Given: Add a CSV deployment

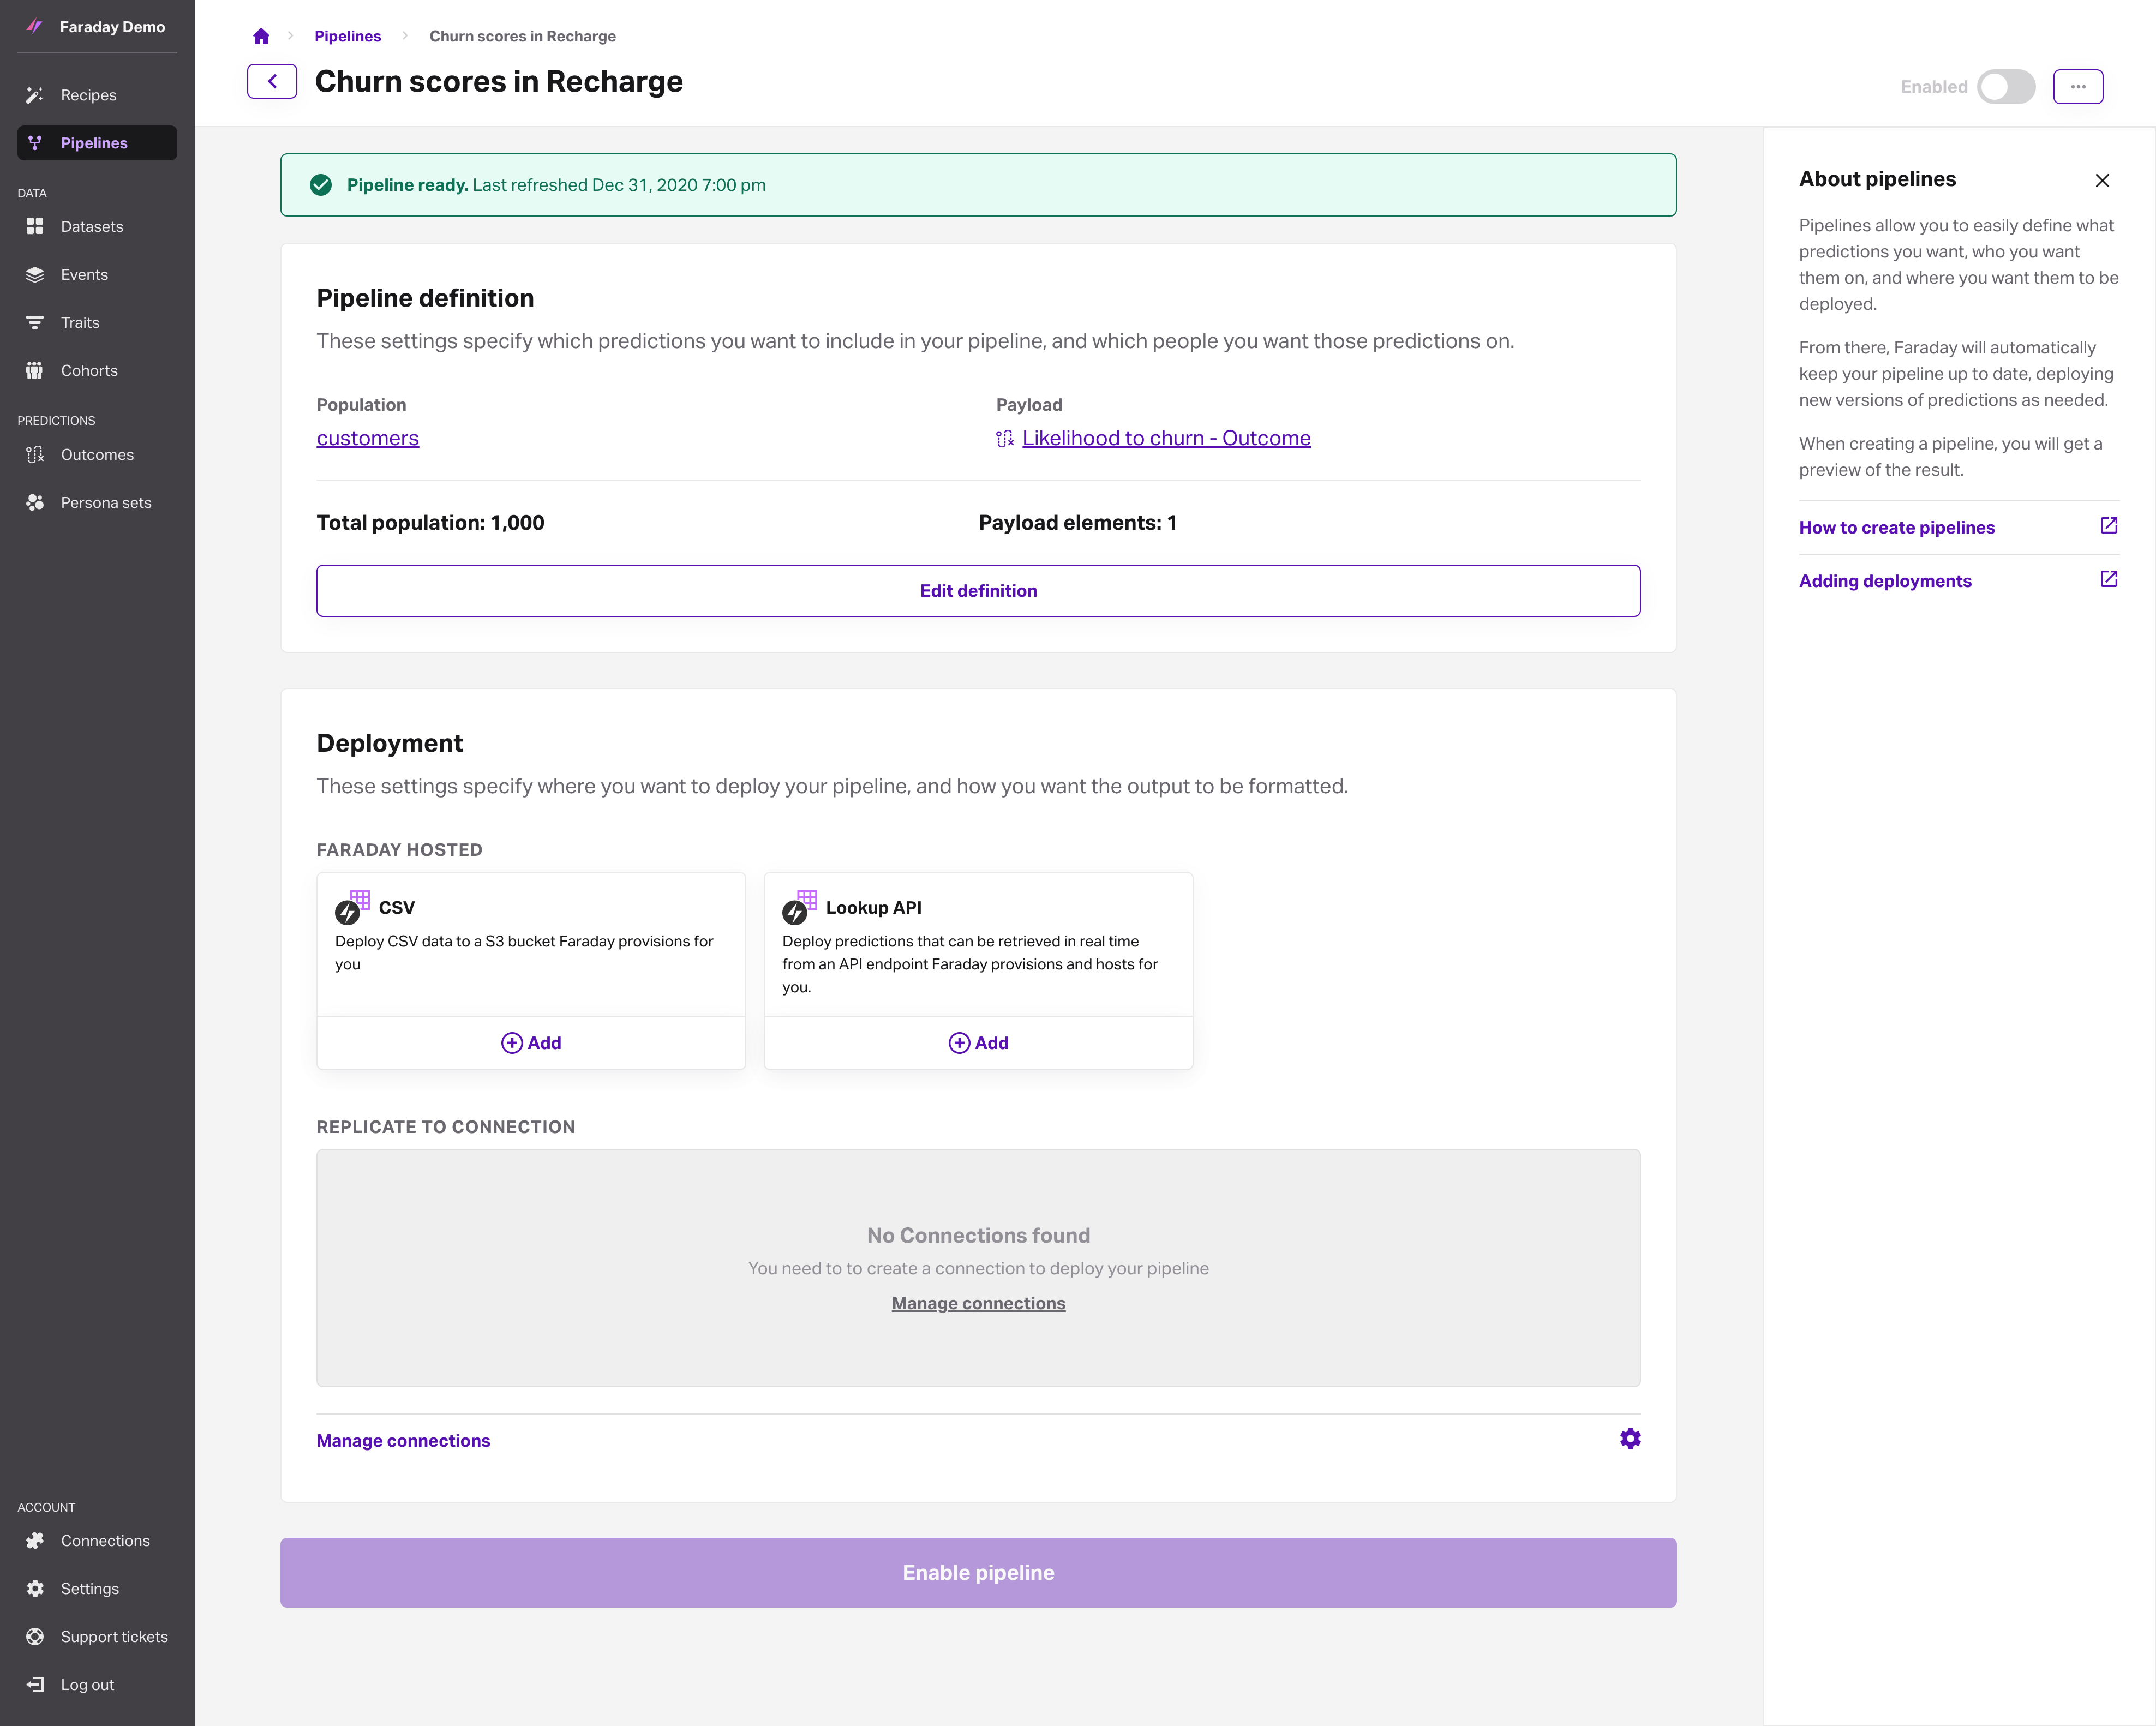Looking at the screenshot, I should 531,1043.
